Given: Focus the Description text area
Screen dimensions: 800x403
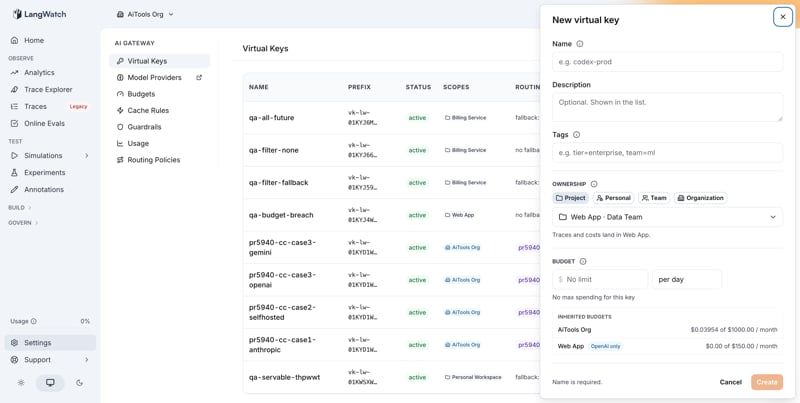Looking at the screenshot, I should click(667, 107).
